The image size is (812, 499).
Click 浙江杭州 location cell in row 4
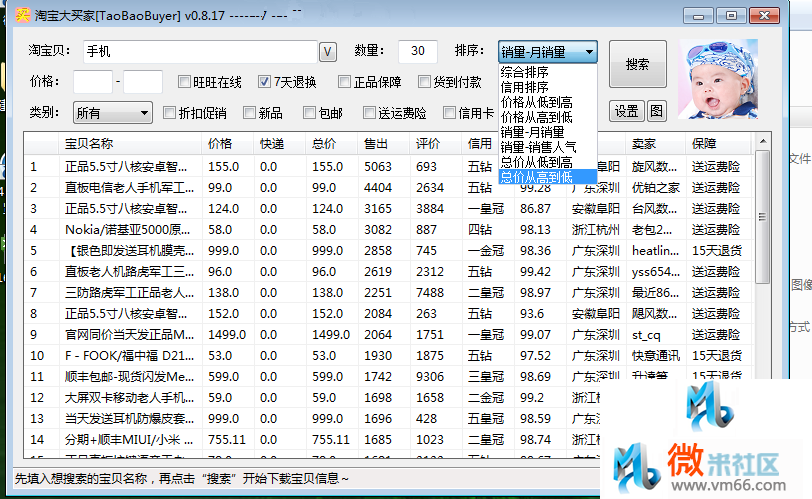pos(596,229)
